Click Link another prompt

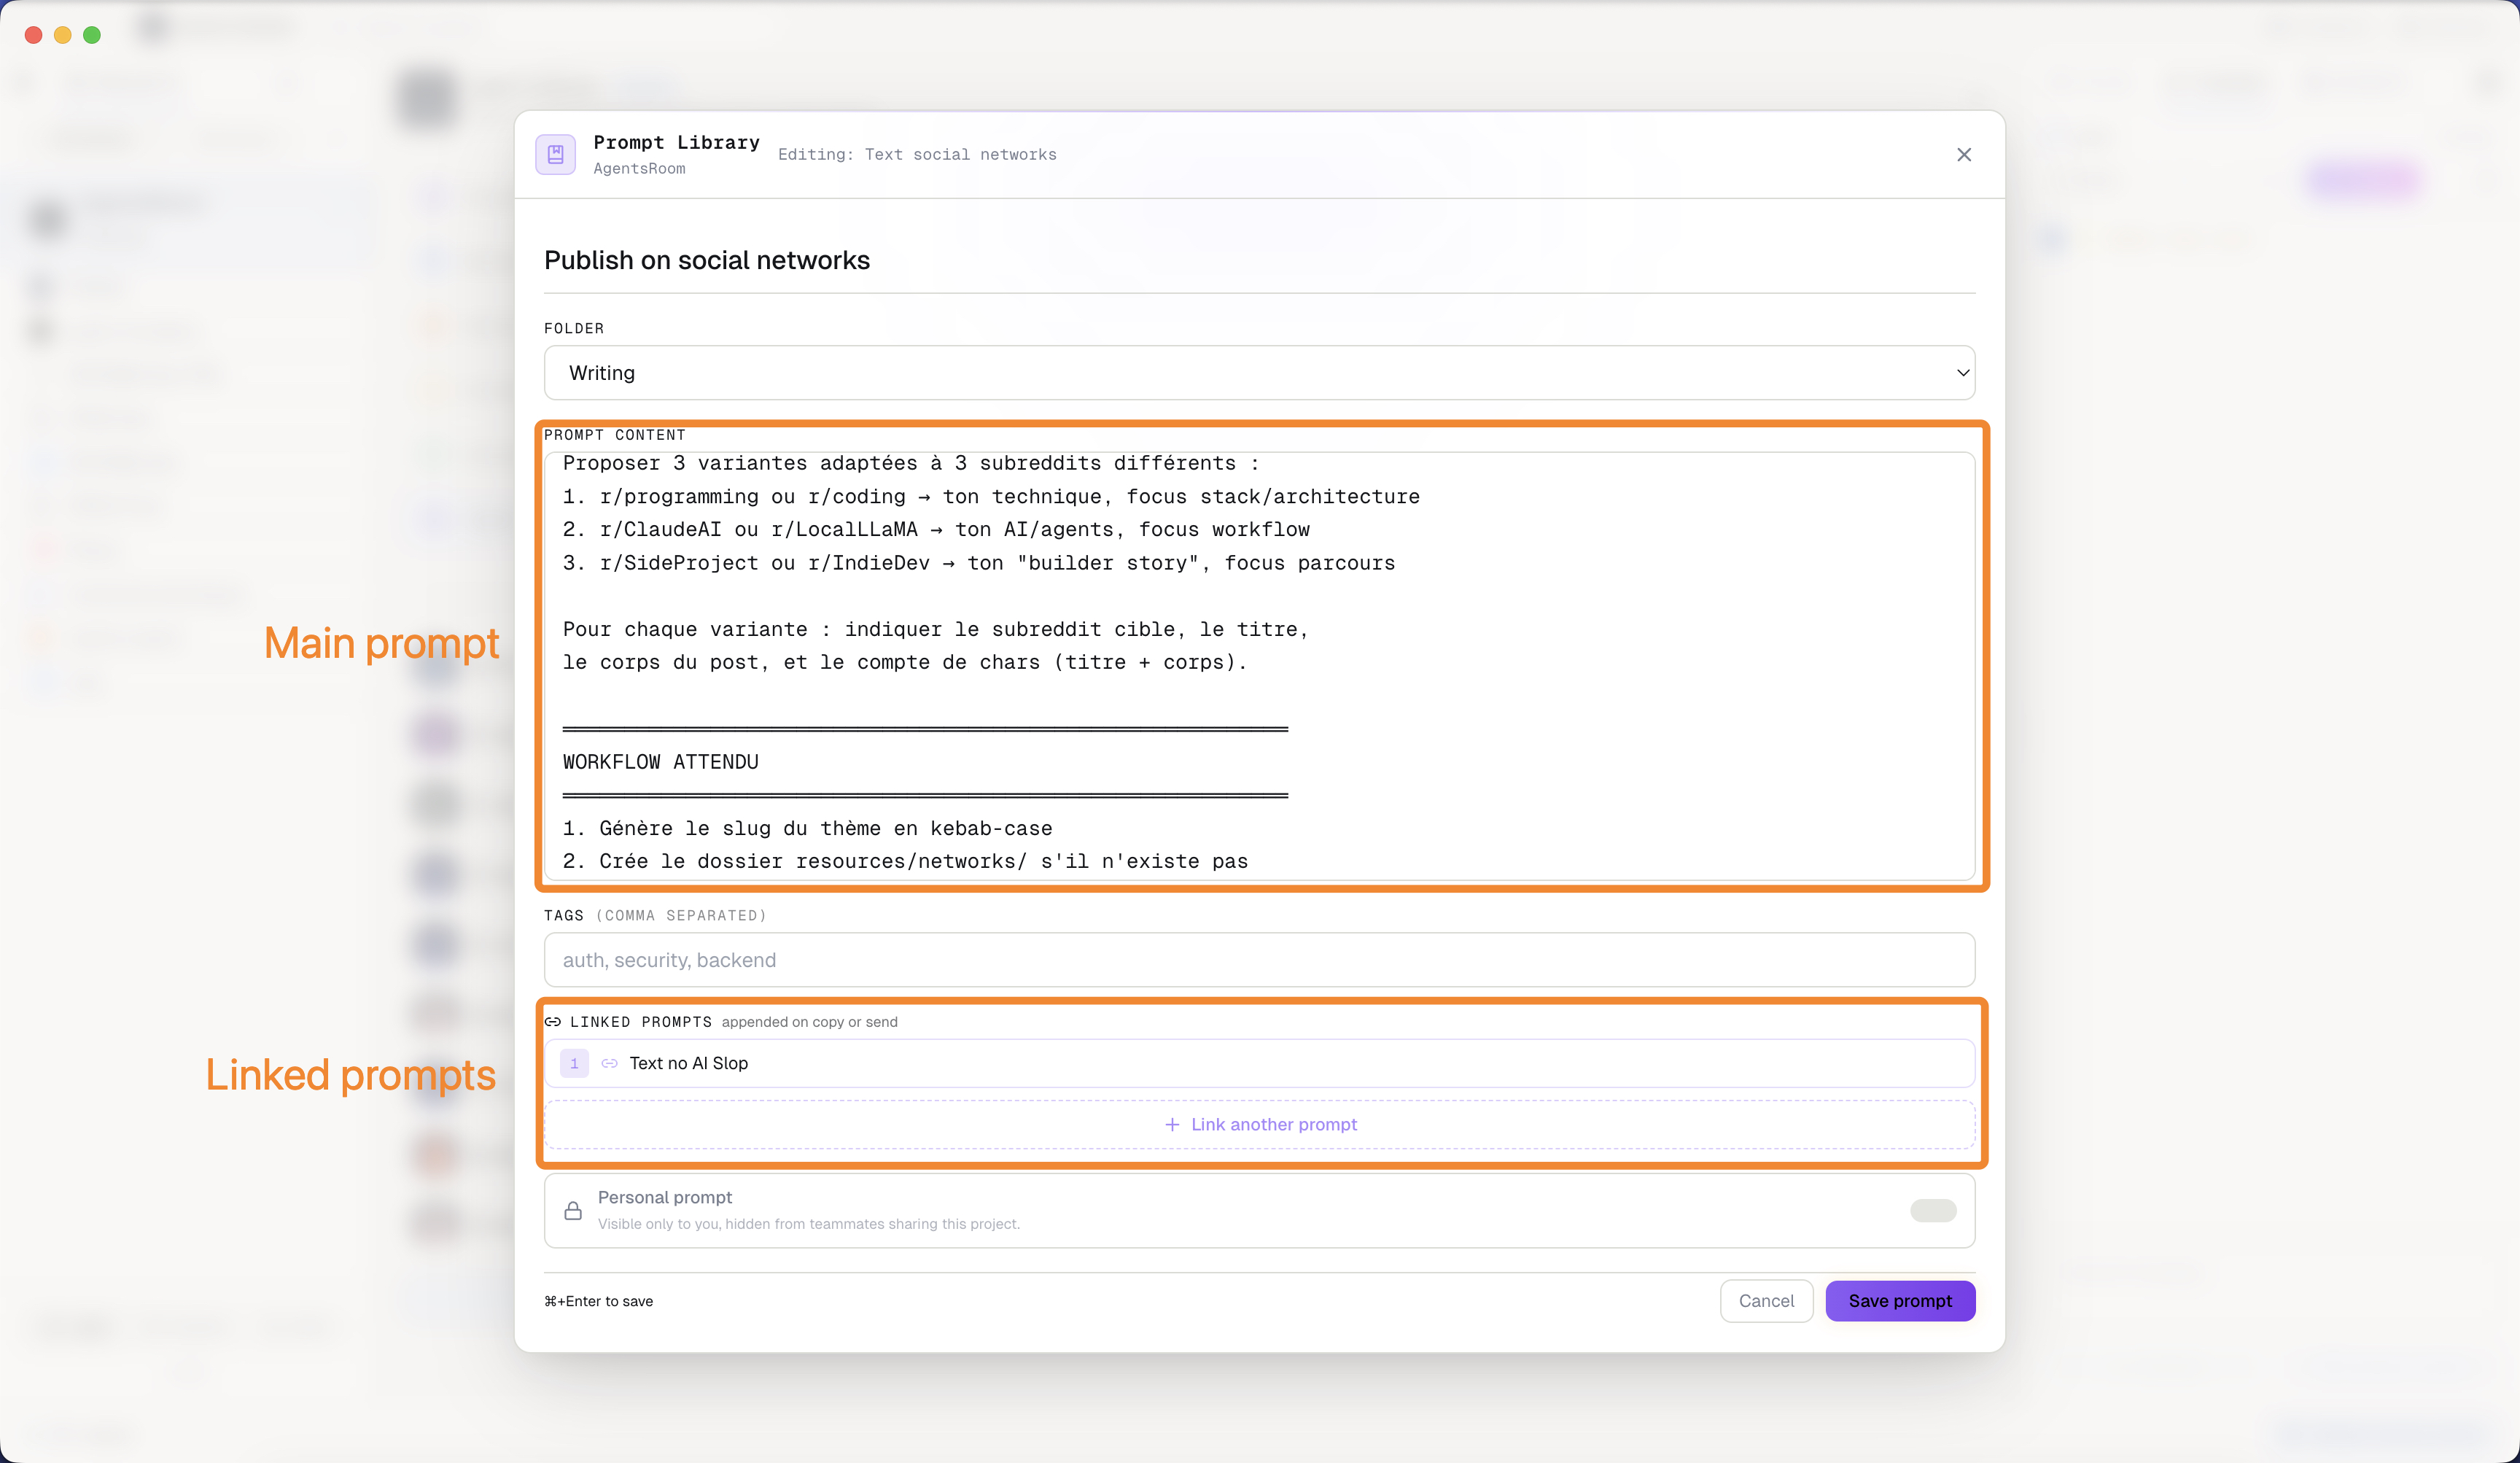click(x=1260, y=1124)
